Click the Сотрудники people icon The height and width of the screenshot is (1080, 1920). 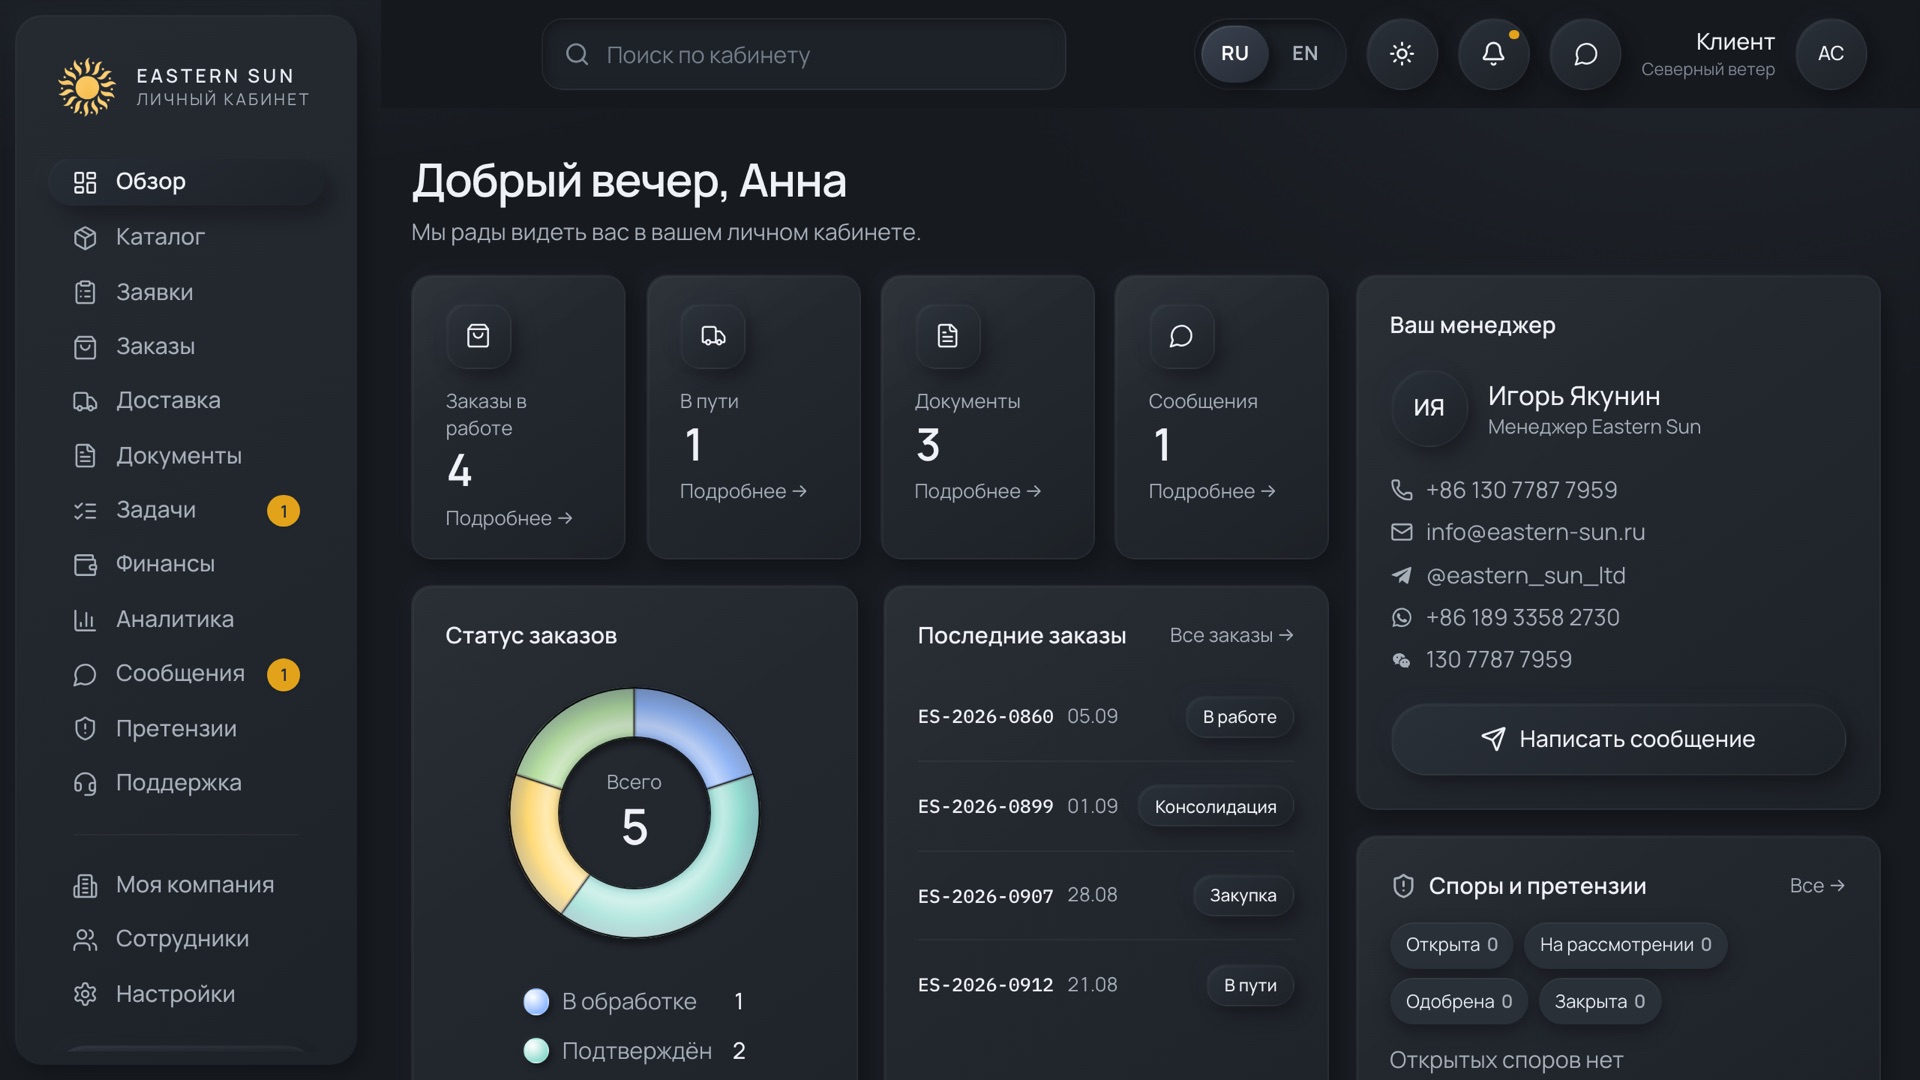85,940
